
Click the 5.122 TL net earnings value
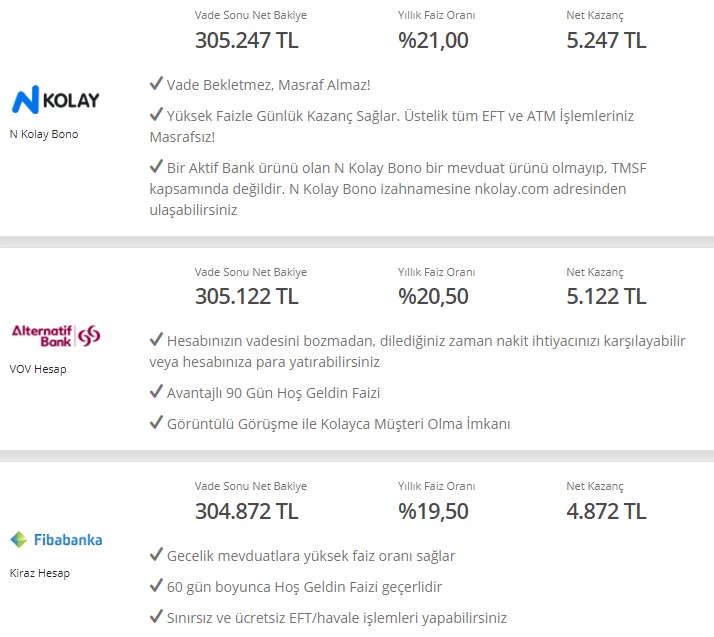606,296
